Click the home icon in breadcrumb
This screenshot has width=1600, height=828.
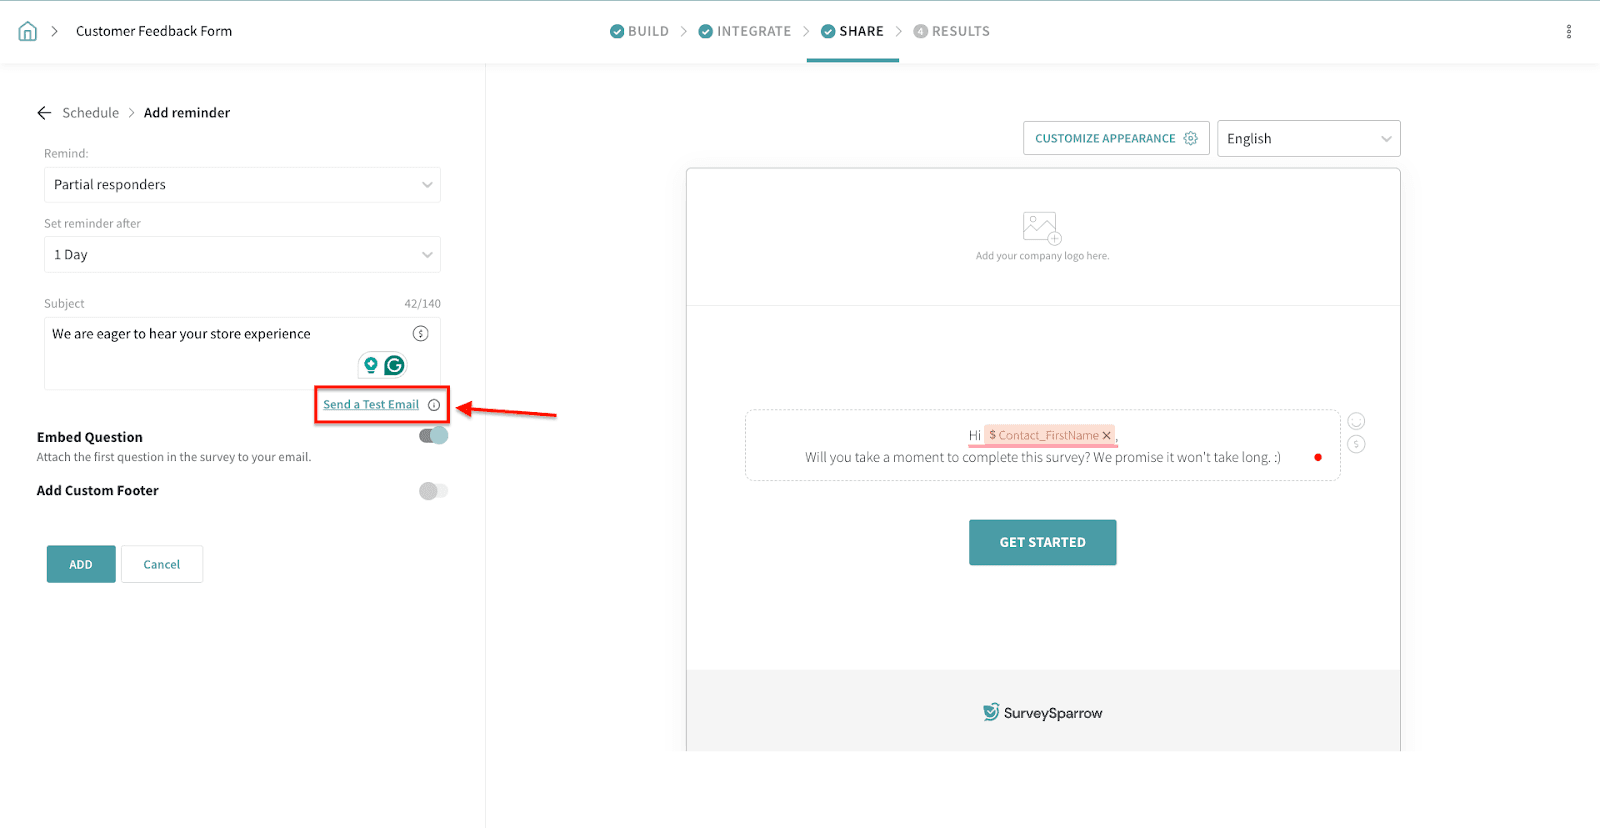[28, 31]
